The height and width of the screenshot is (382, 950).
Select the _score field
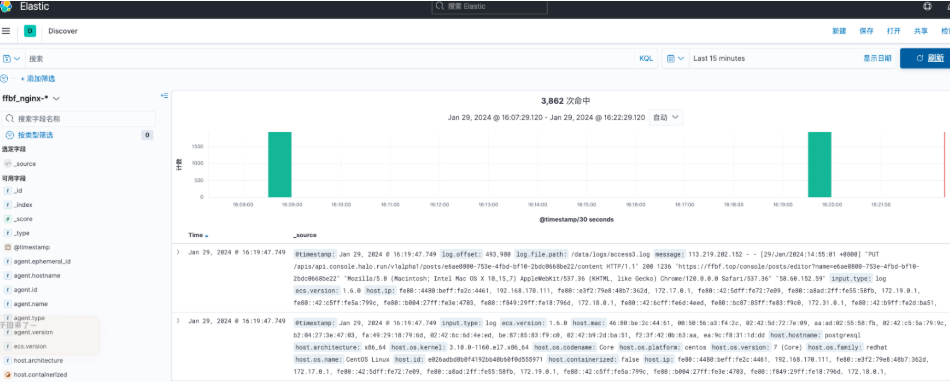[x=23, y=219]
